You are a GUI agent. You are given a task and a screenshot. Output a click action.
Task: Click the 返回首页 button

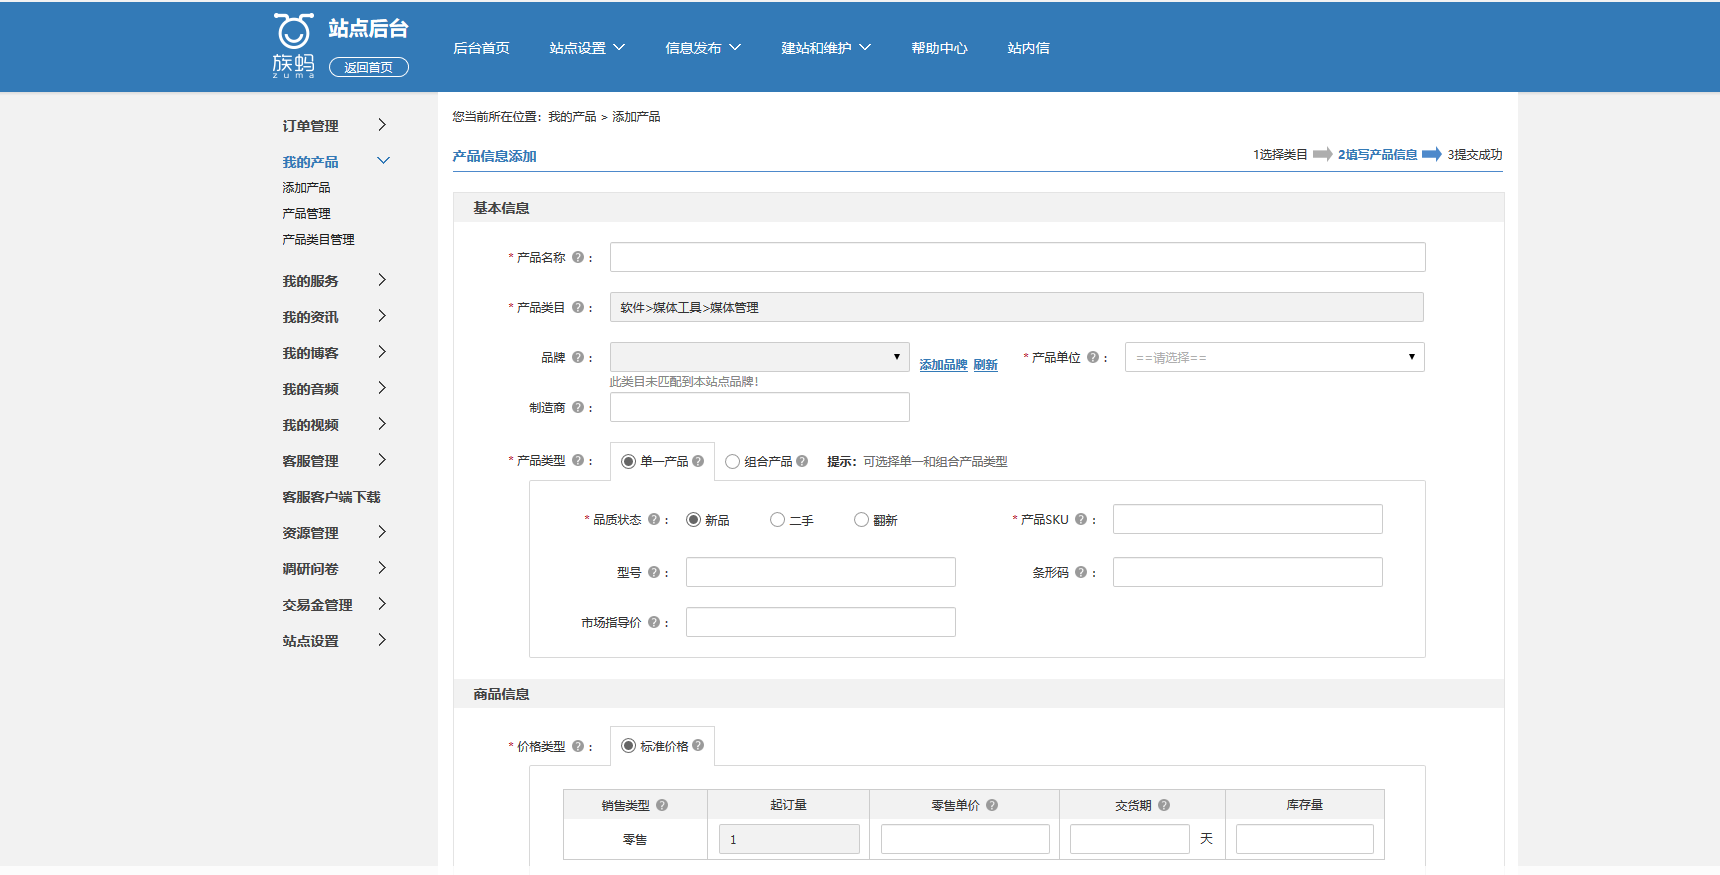(x=369, y=67)
